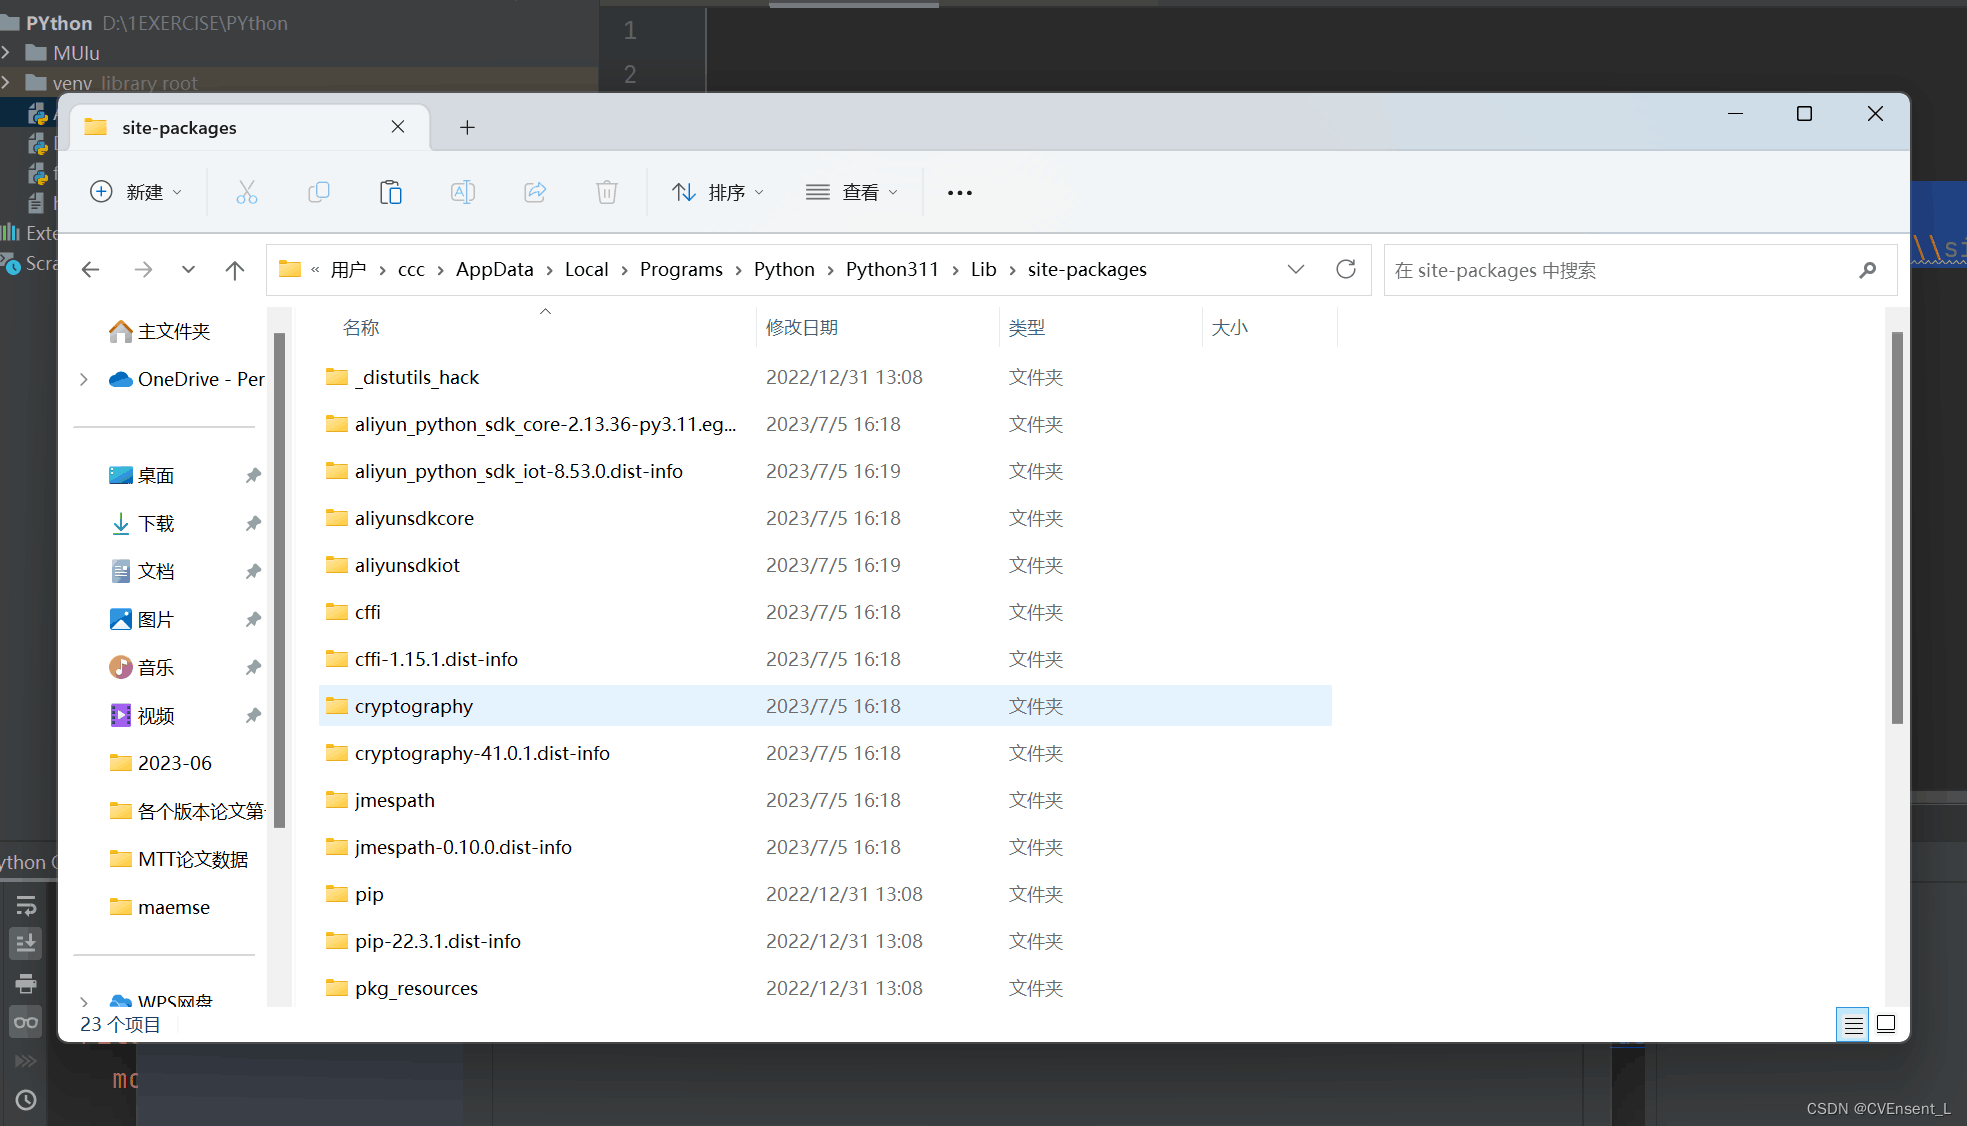Click the file list vertical scrollbar

pos(1896,528)
